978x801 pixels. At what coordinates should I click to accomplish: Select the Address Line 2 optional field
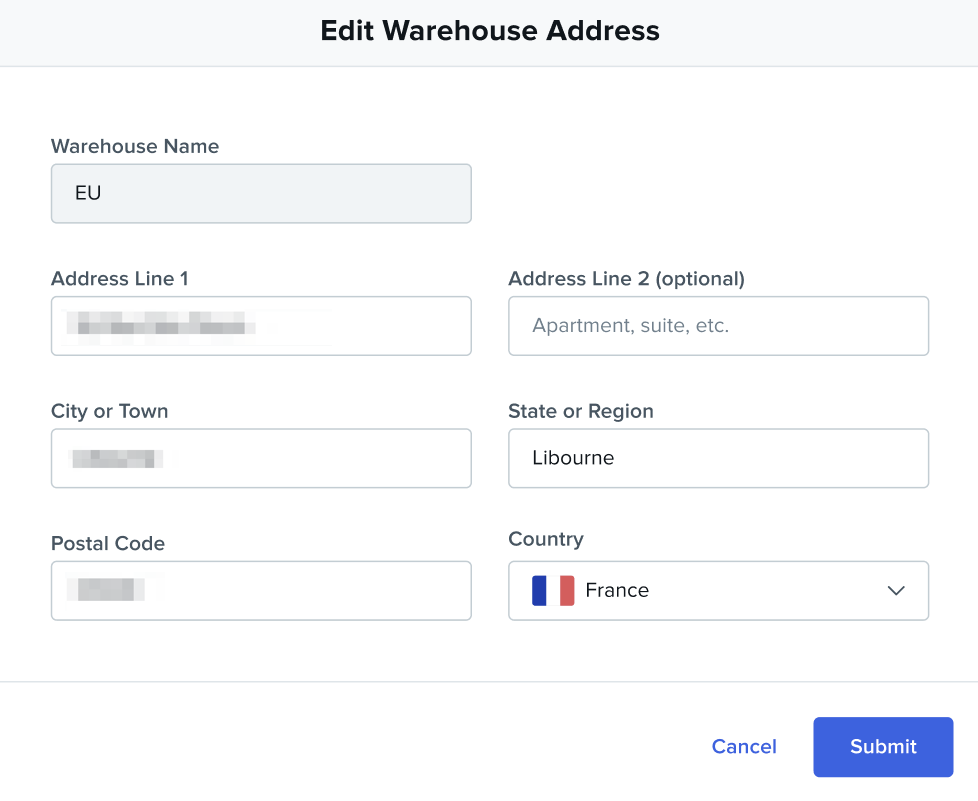tap(718, 326)
